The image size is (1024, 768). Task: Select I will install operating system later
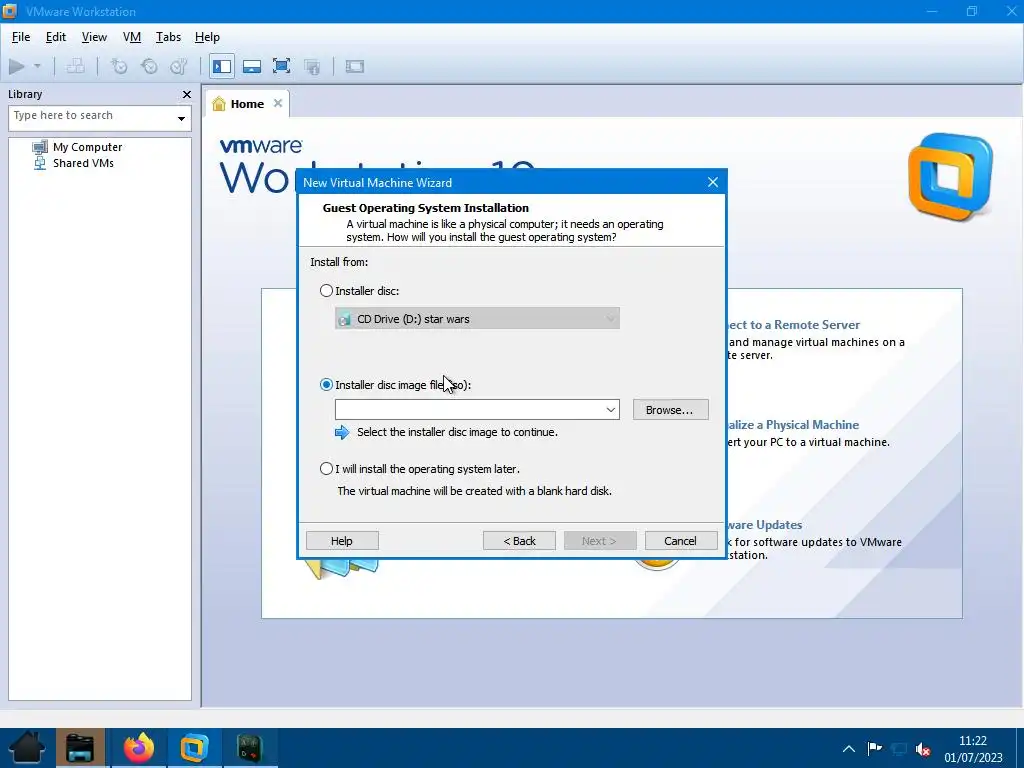tap(326, 469)
